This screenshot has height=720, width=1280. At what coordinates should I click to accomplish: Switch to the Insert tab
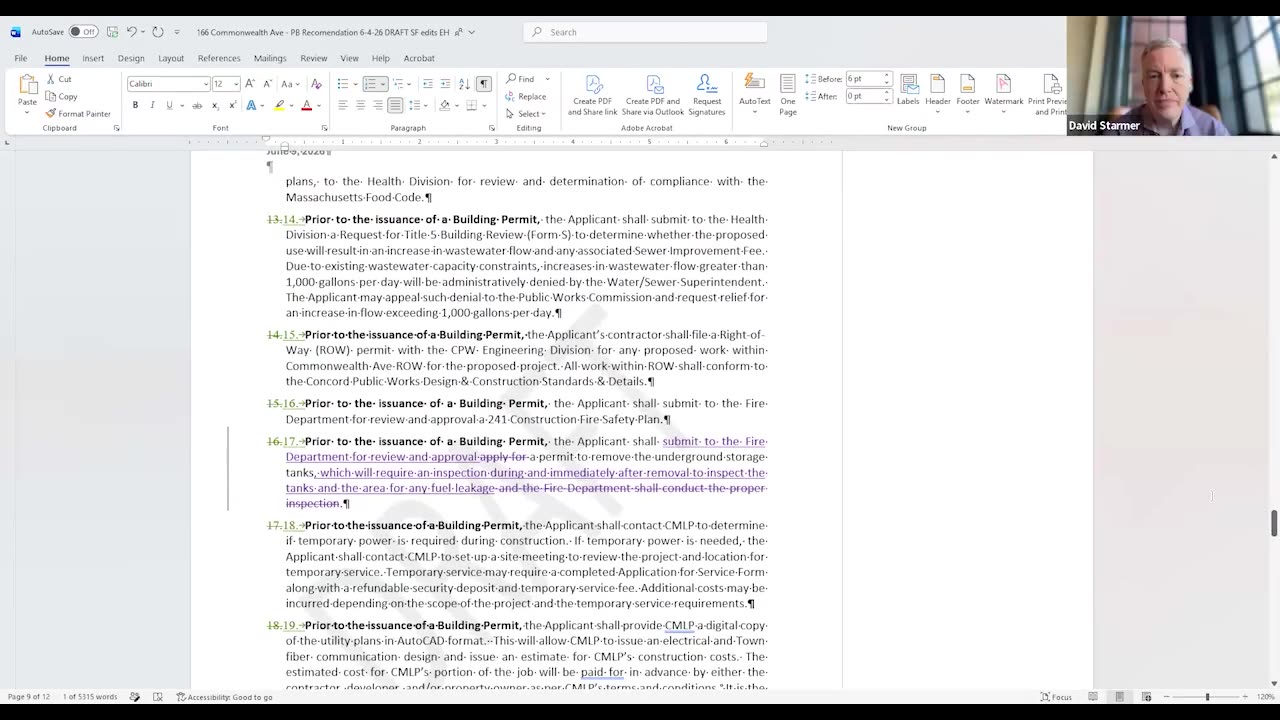[93, 58]
